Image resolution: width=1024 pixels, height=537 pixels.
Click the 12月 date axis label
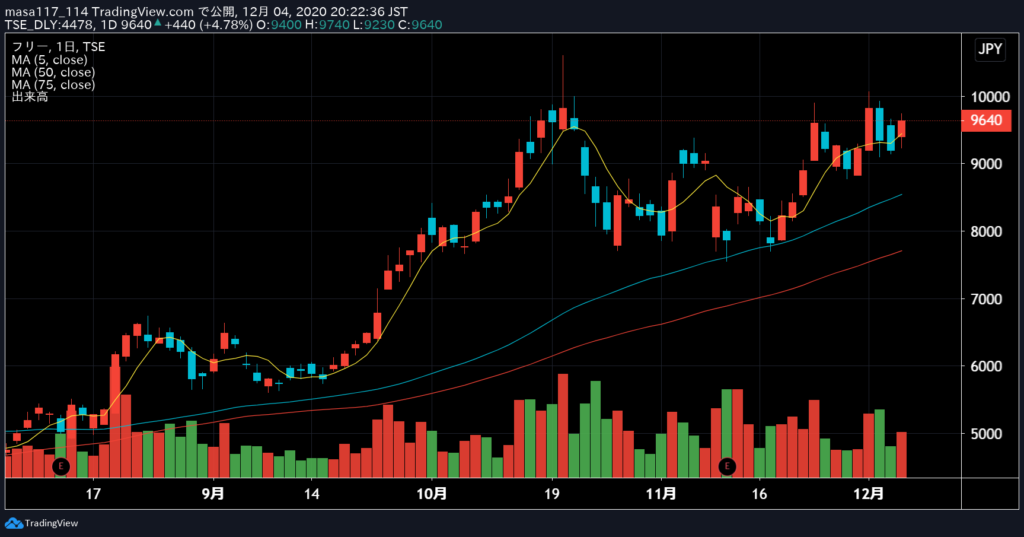869,493
